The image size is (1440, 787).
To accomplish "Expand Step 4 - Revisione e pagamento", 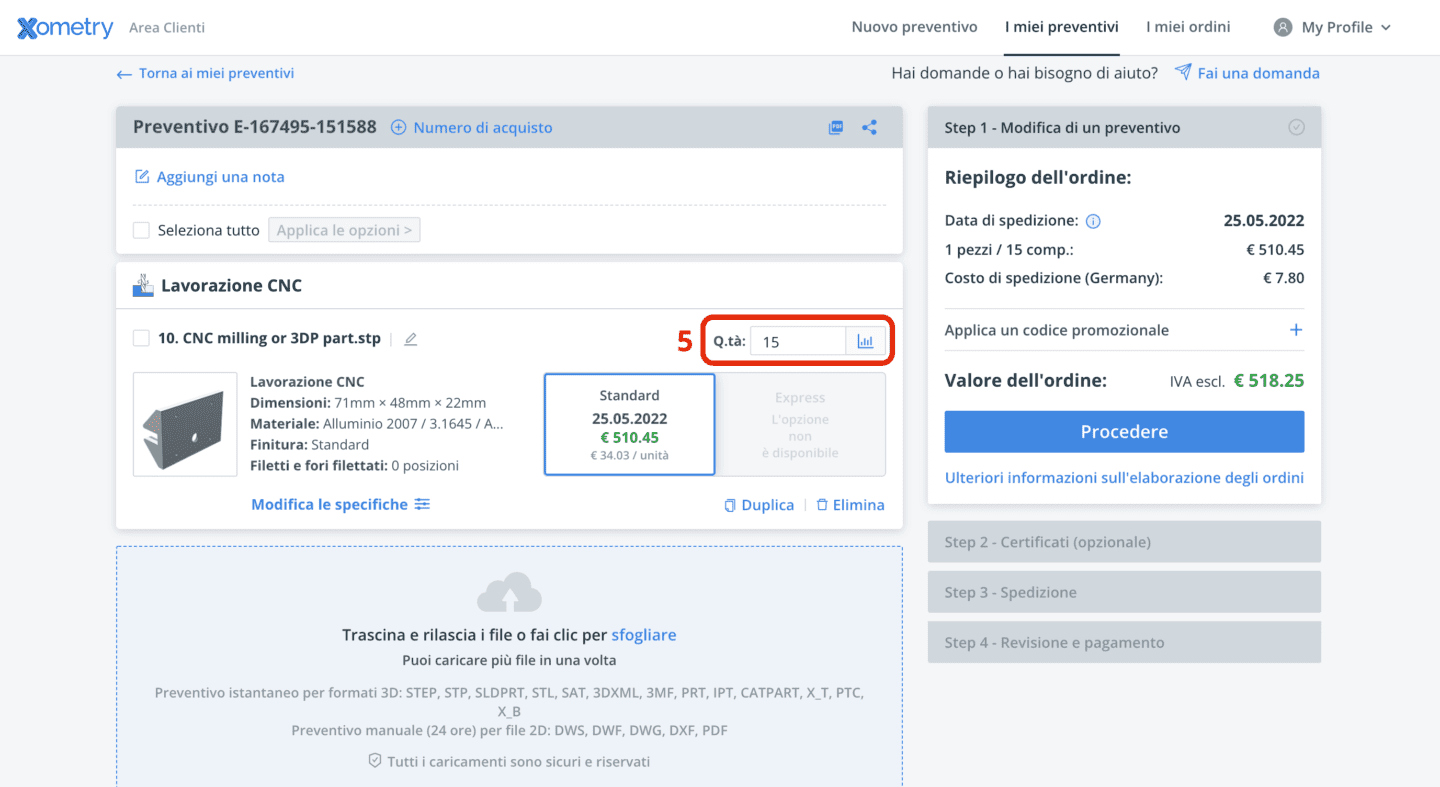I will [x=1124, y=642].
